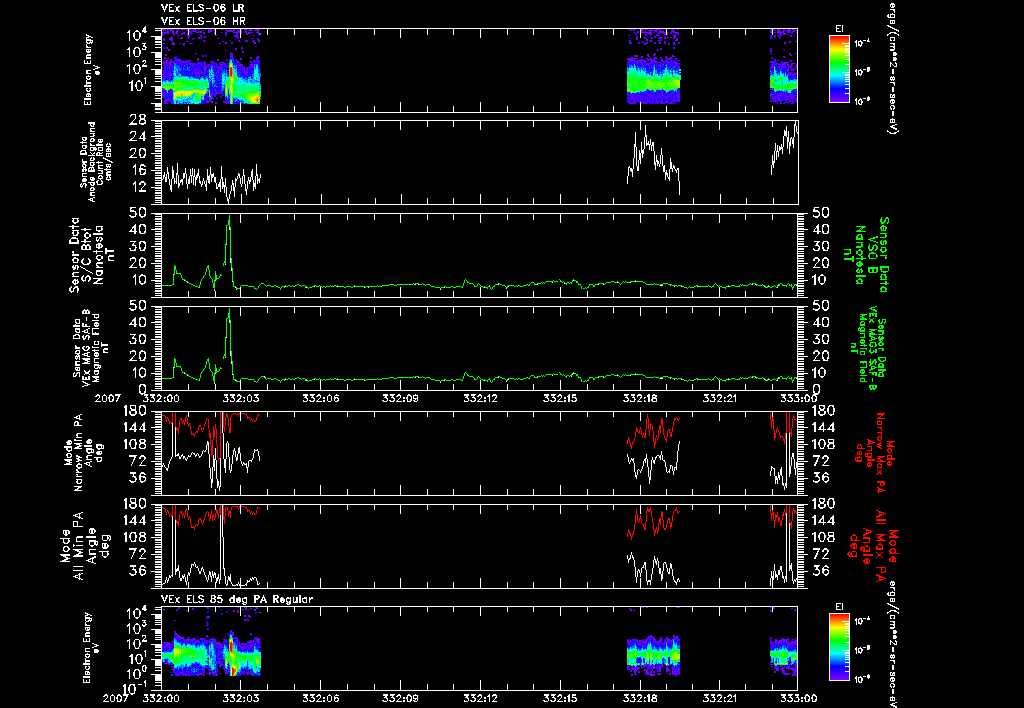Viewport: 1024px width, 708px height.
Task: Click the color bar beside the 85 deg PA spectrogram
Action: pyautogui.click(x=839, y=647)
